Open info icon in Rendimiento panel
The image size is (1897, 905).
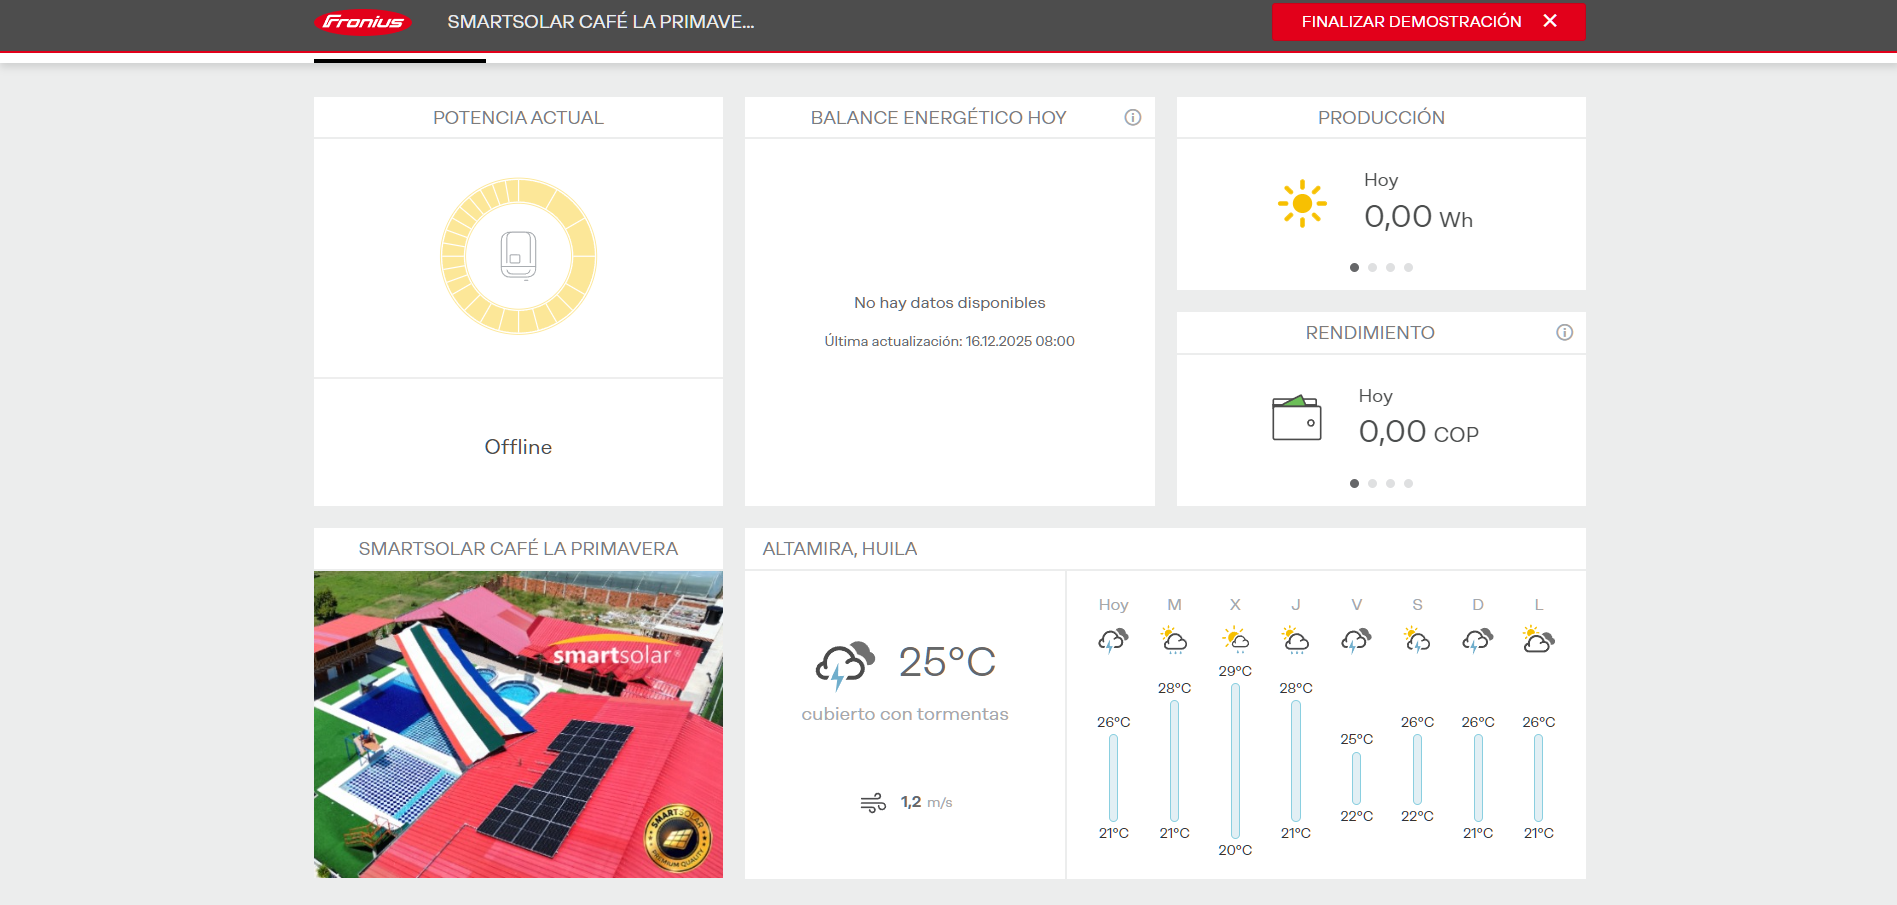[x=1564, y=333]
